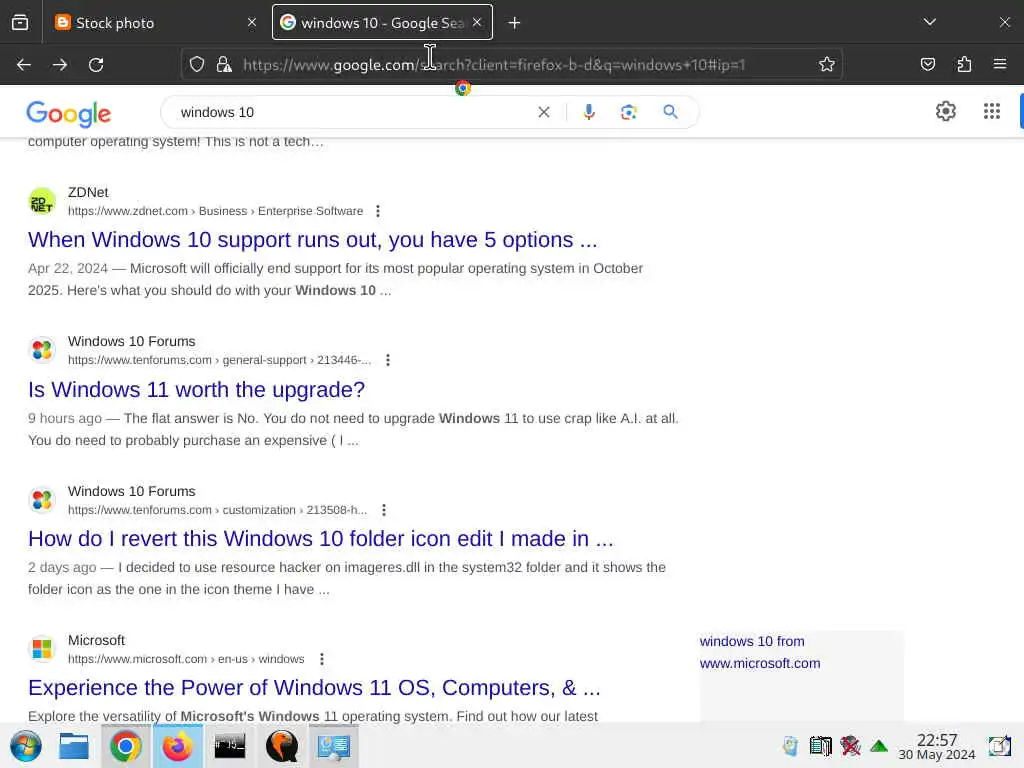Open How do I revert folder icon link

click(321, 539)
